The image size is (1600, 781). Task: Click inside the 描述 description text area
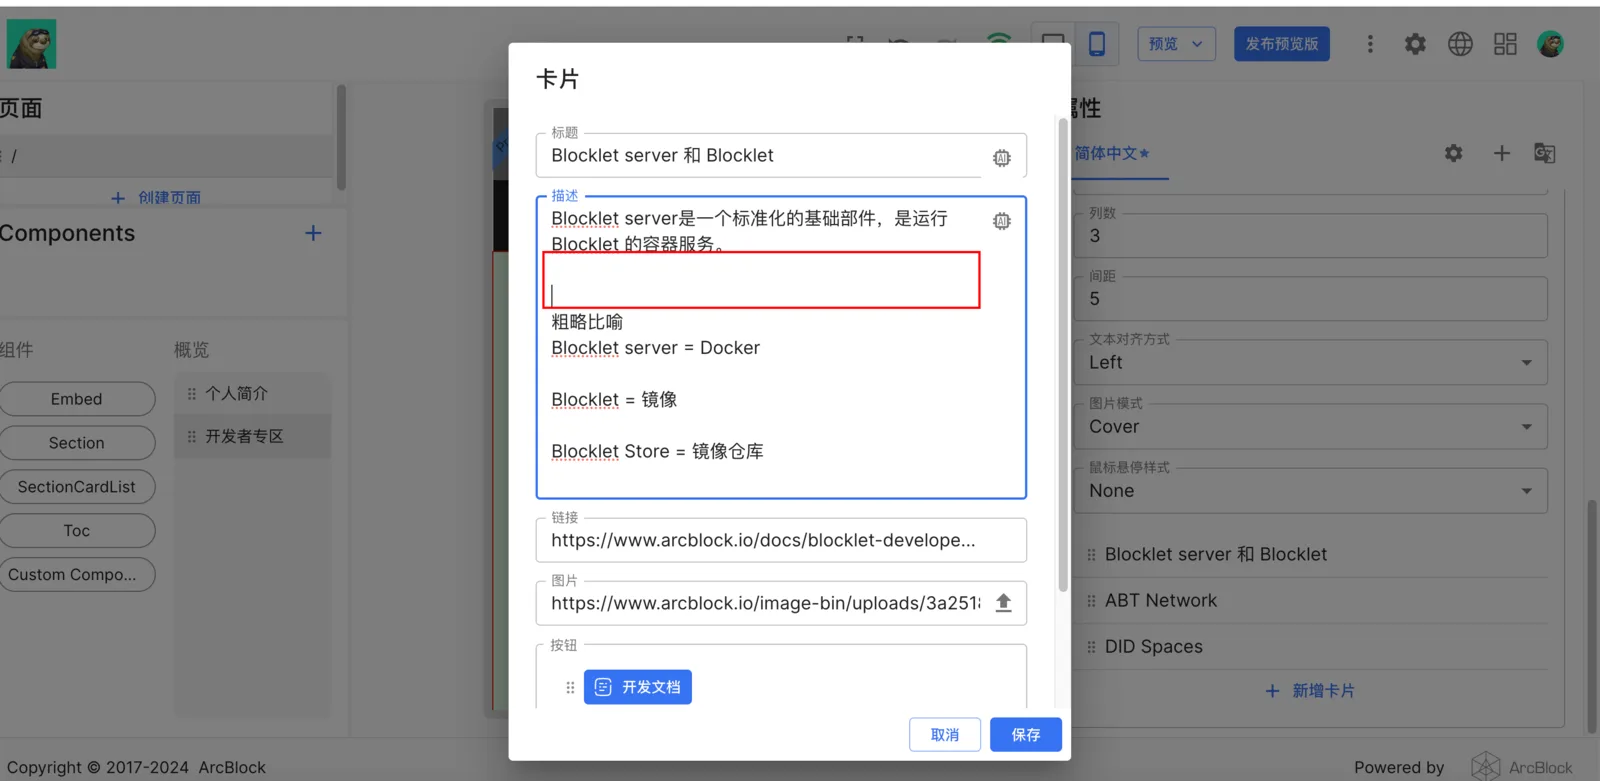[x=781, y=347]
